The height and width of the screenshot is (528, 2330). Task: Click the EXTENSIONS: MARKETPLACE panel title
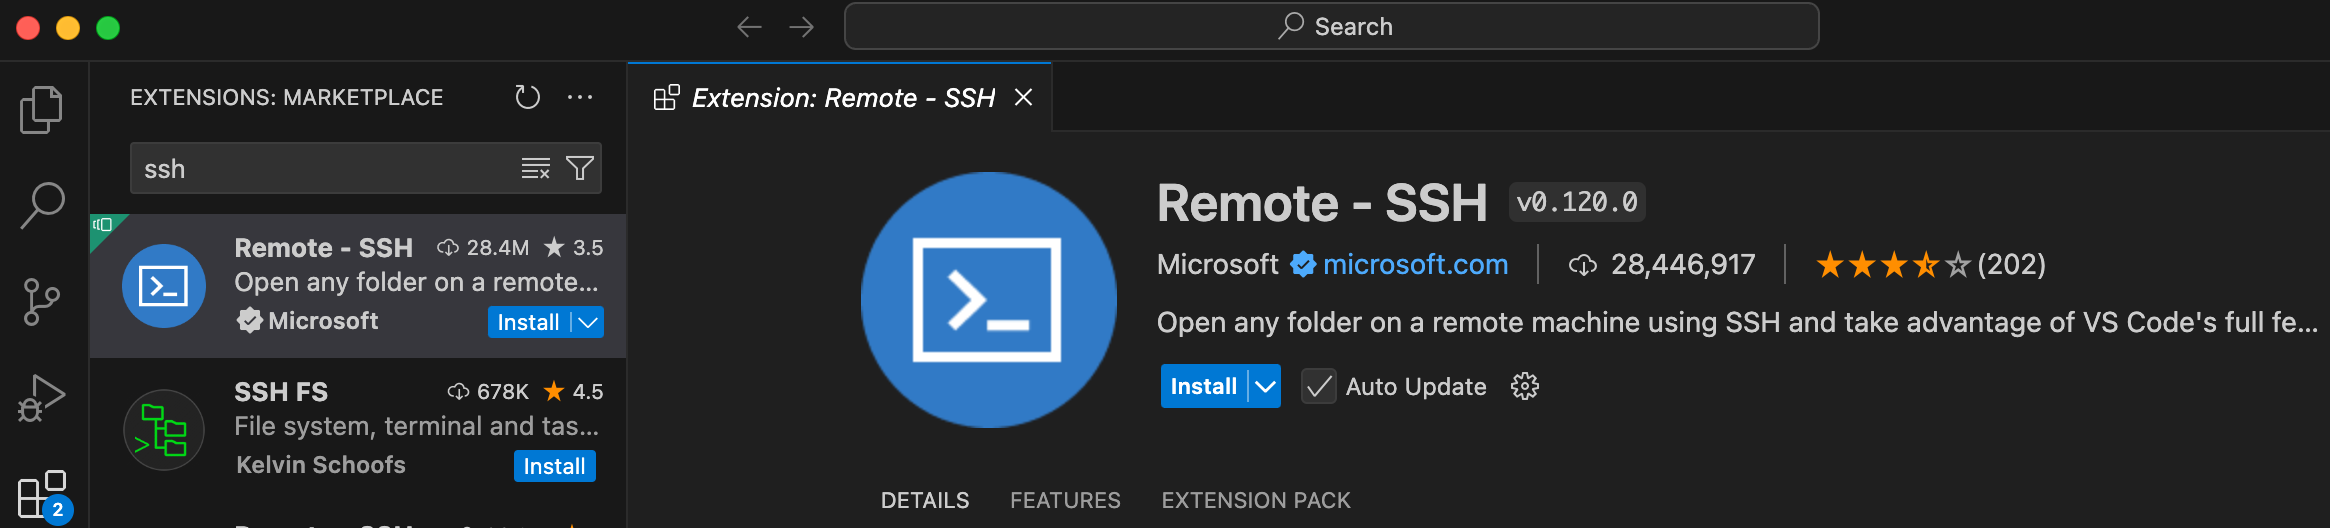[286, 97]
